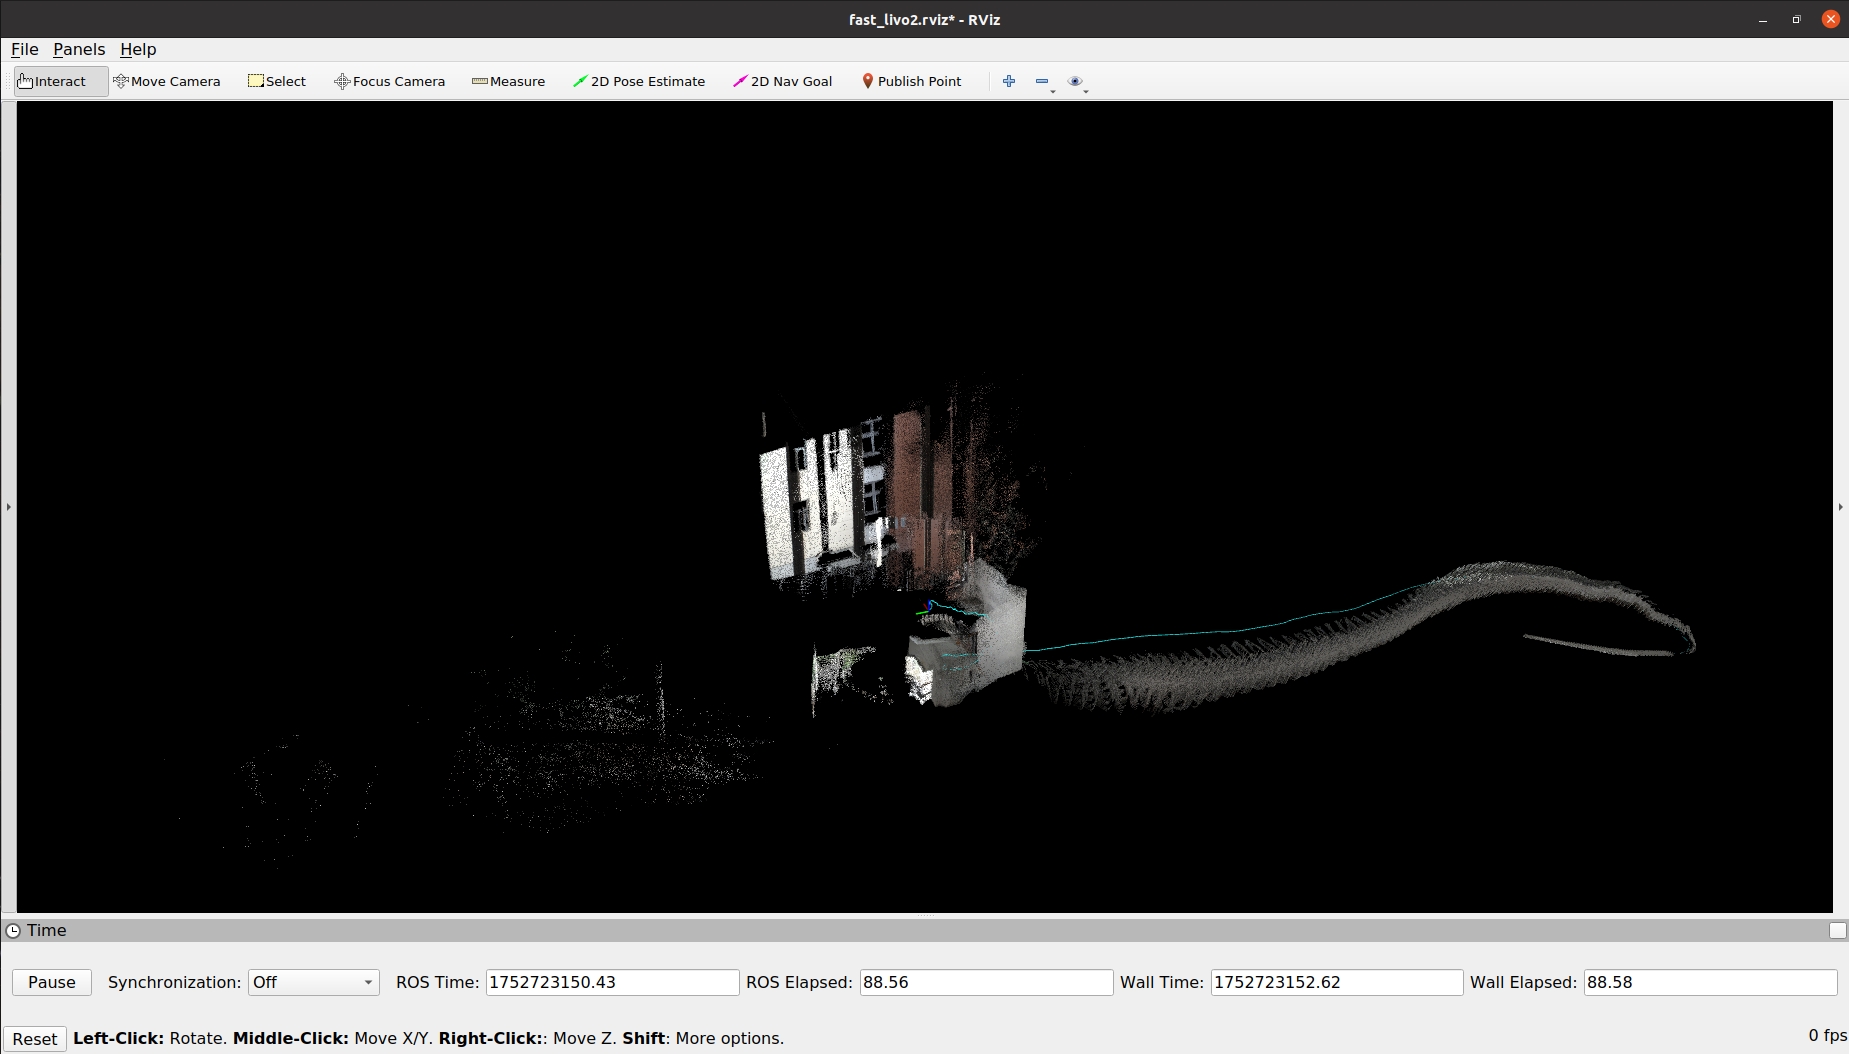Expand the left collapsed side panel
1849x1054 pixels.
(x=8, y=507)
